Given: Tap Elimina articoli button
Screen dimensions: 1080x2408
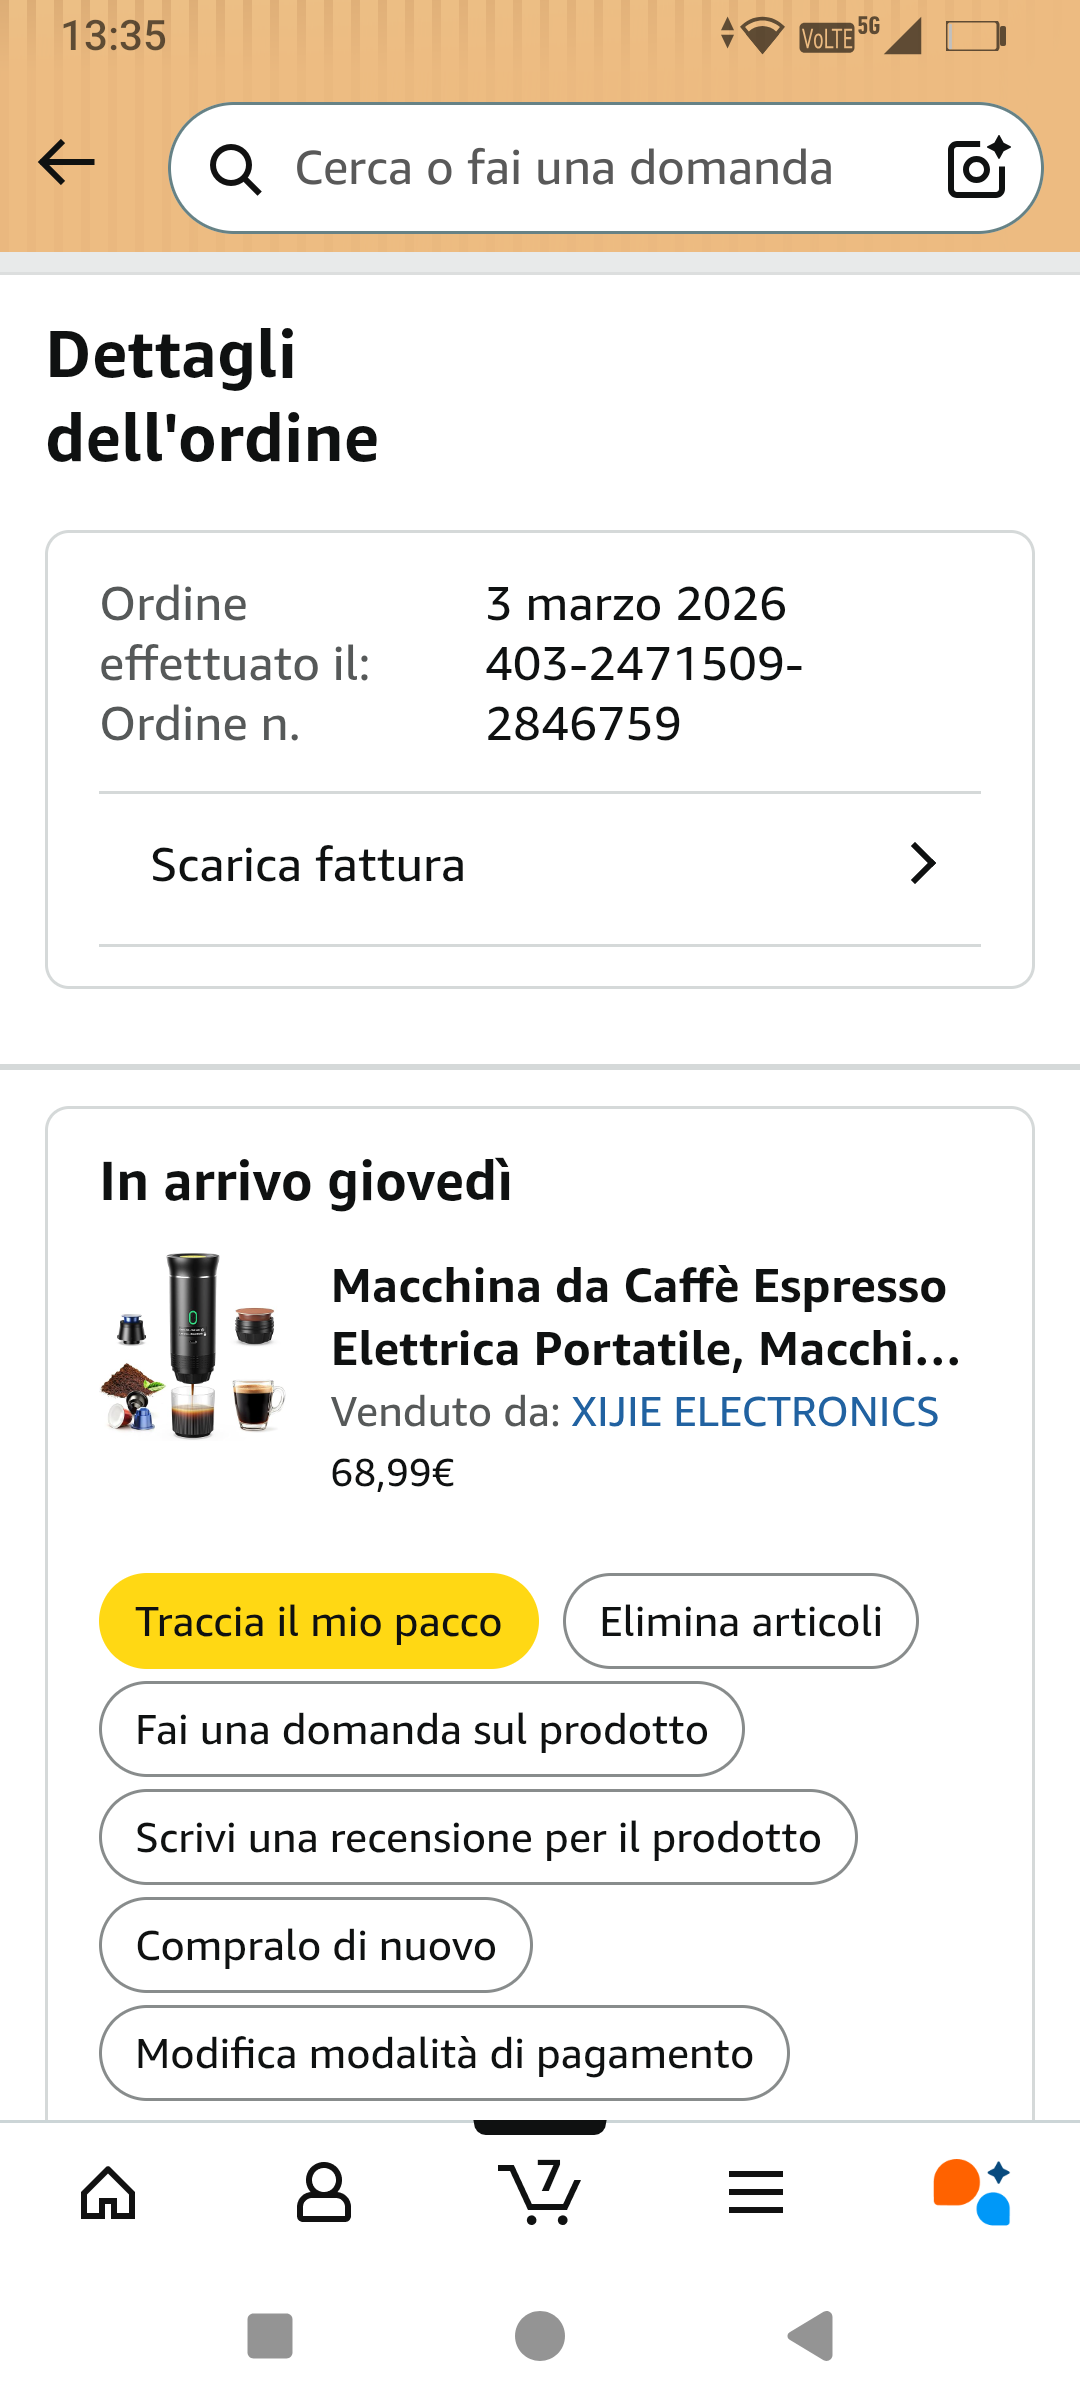Looking at the screenshot, I should click(x=741, y=1621).
